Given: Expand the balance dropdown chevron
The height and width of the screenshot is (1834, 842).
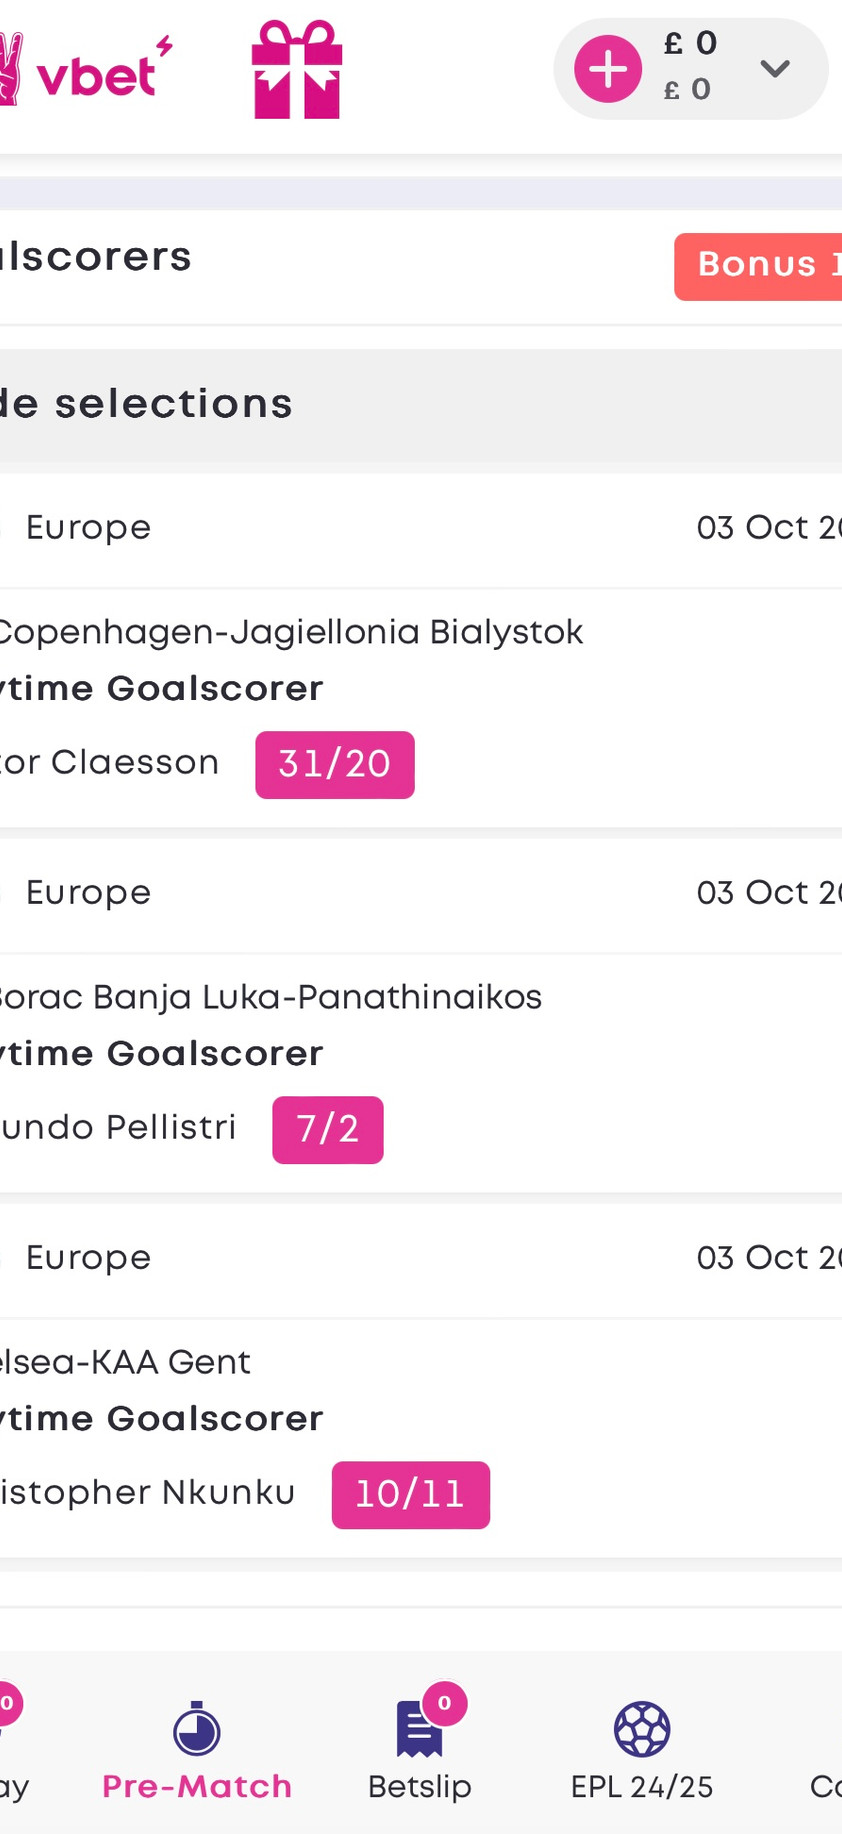Looking at the screenshot, I should [775, 68].
